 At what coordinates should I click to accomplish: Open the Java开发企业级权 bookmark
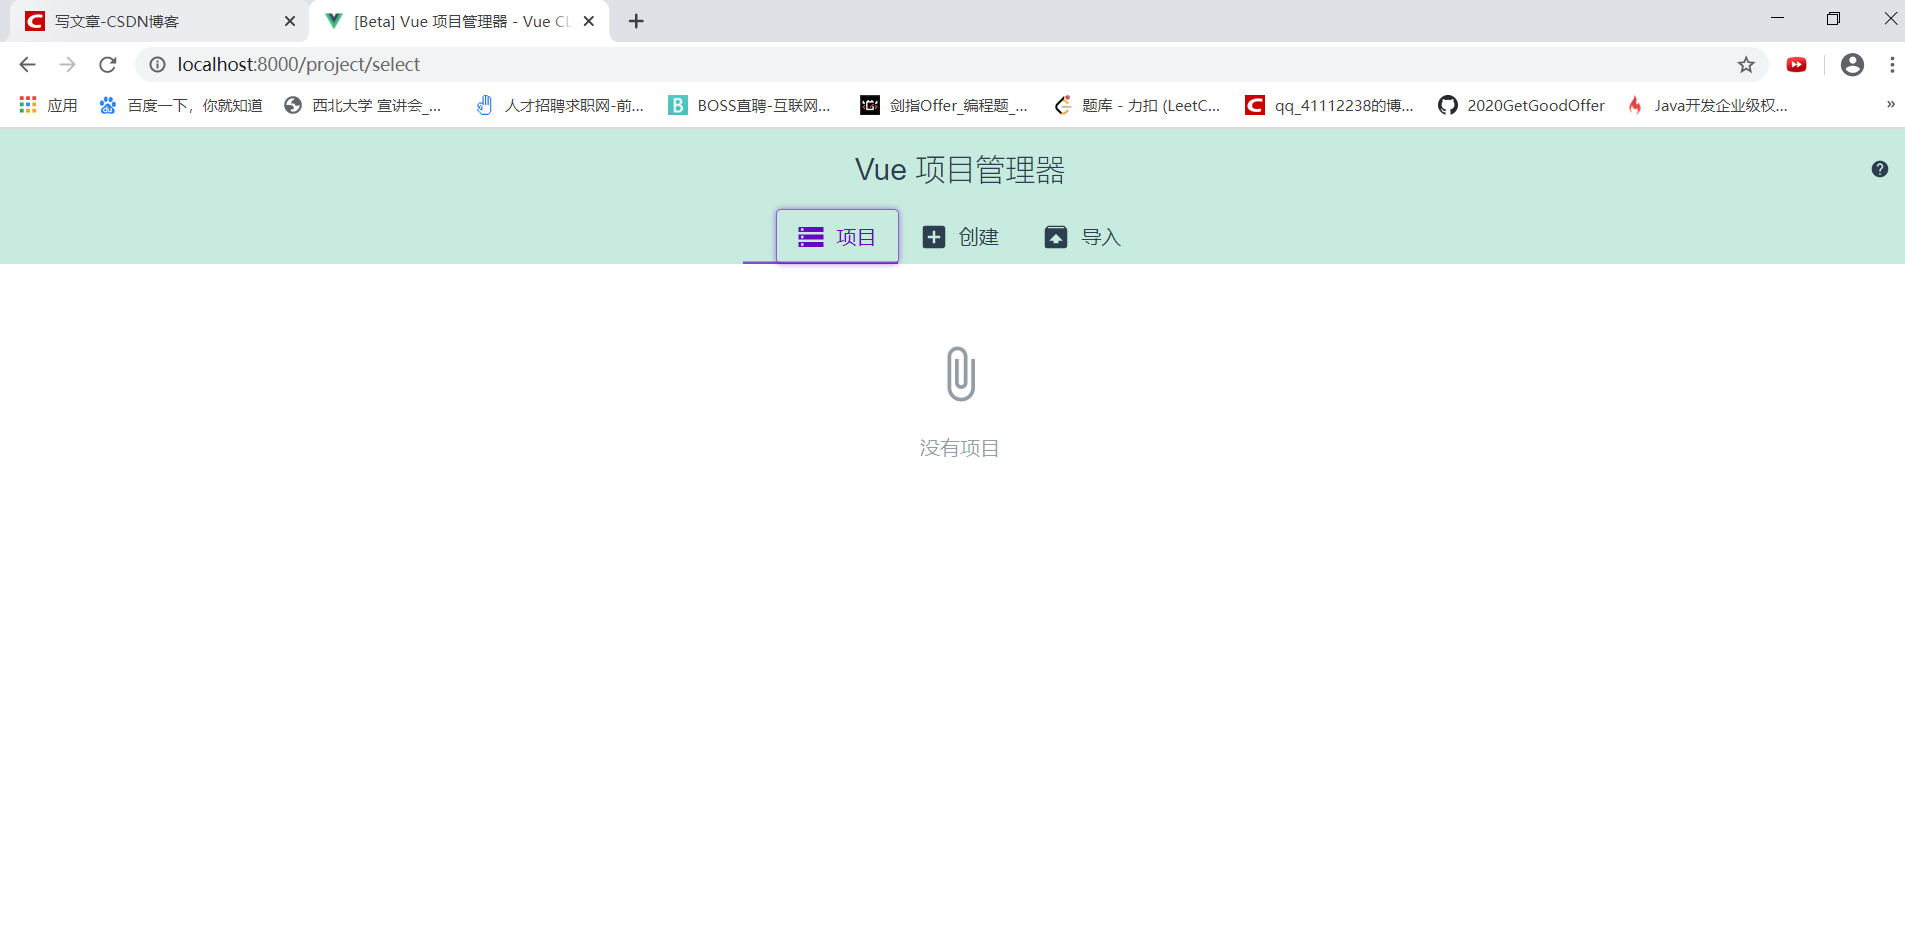1709,105
